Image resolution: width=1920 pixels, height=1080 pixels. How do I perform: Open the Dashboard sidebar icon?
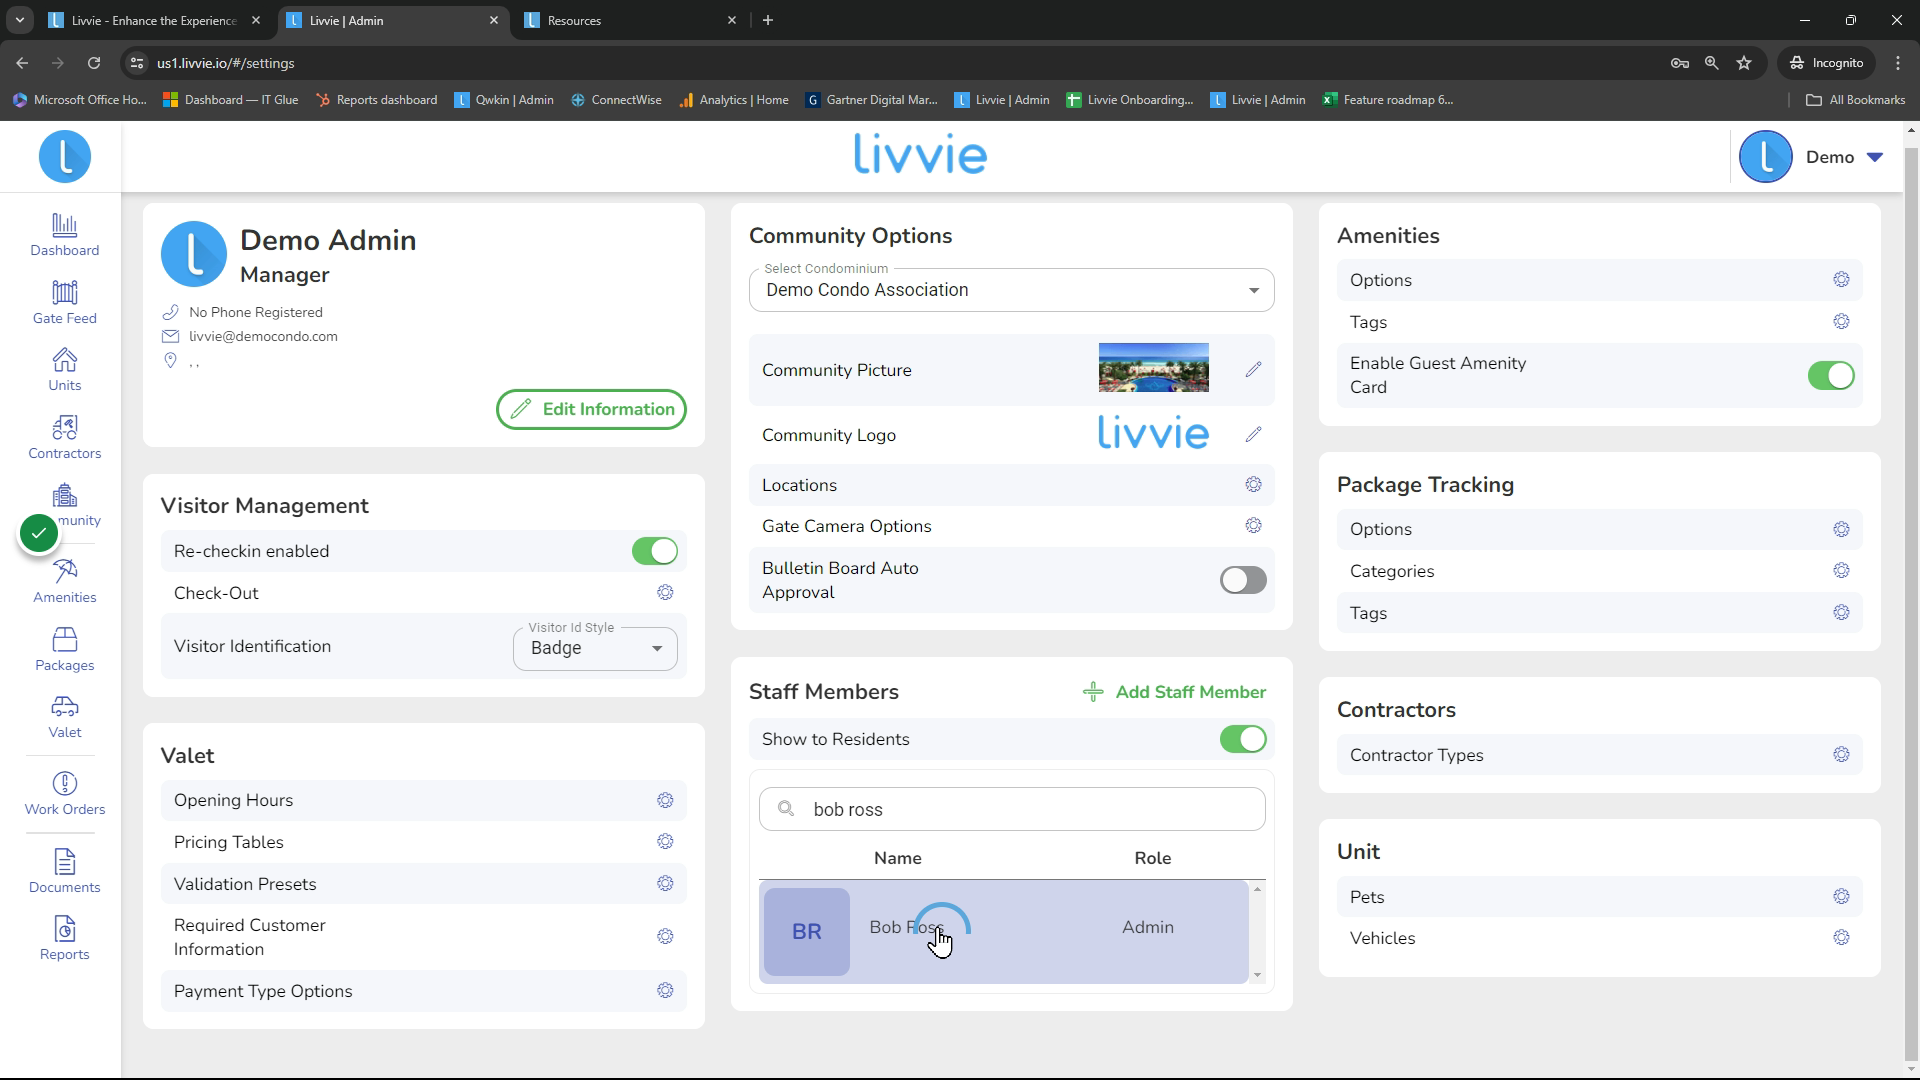coord(65,235)
